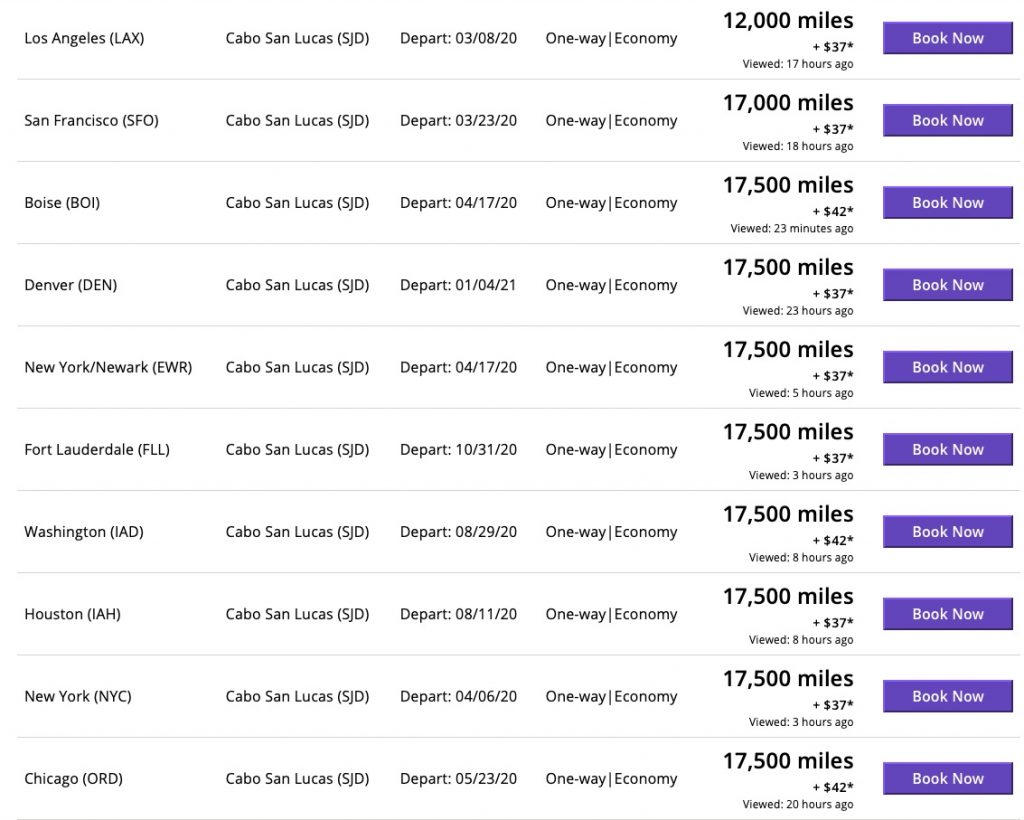Click the Houston (IAH) origin label
1024x820 pixels.
tap(72, 614)
